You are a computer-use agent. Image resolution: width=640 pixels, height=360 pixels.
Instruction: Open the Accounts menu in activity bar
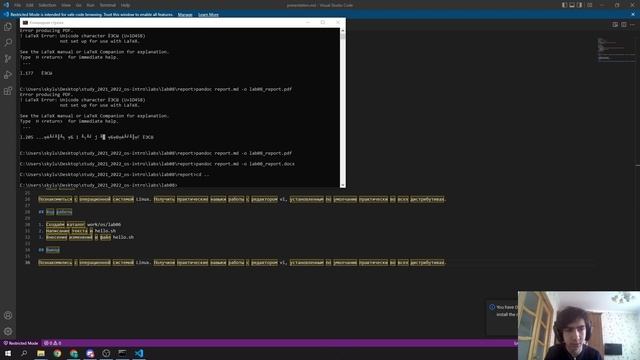[8, 315]
